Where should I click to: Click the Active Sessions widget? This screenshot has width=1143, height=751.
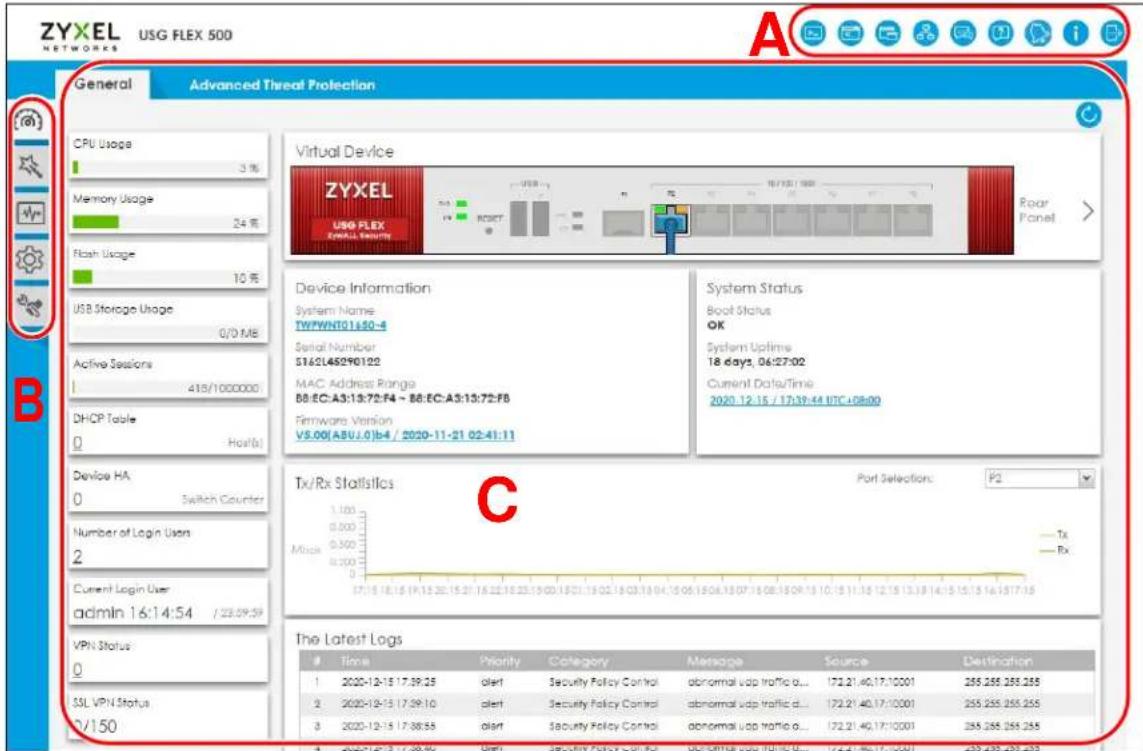tap(168, 377)
